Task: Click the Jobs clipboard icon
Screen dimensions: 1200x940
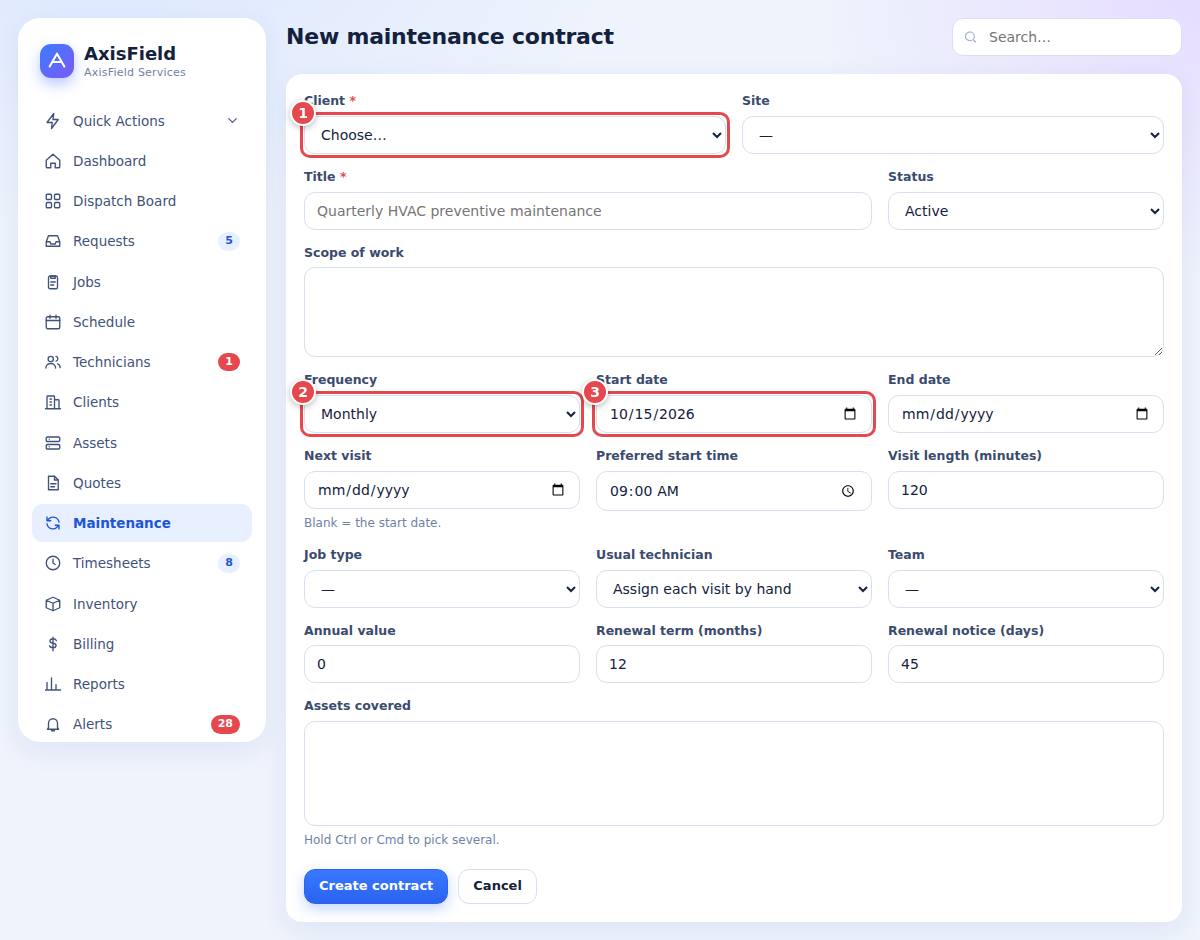Action: click(53, 282)
